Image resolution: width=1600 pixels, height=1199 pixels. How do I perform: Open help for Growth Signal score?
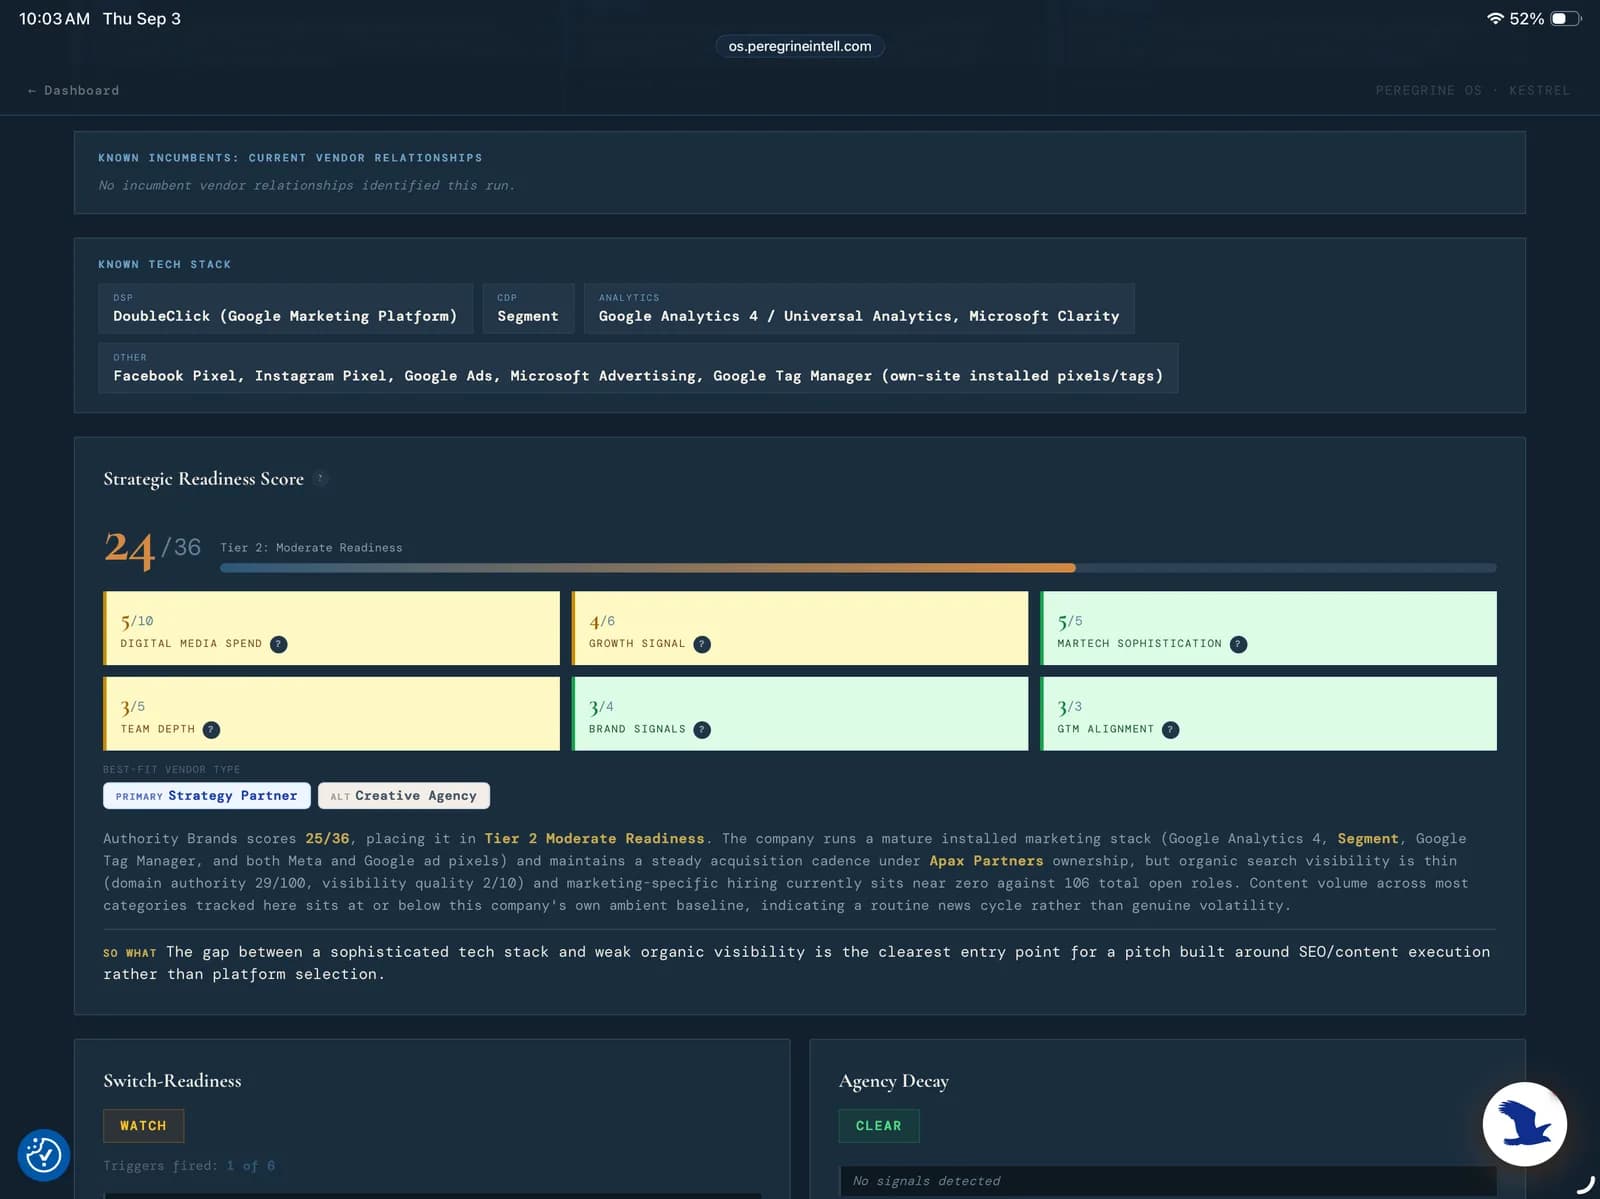(702, 644)
